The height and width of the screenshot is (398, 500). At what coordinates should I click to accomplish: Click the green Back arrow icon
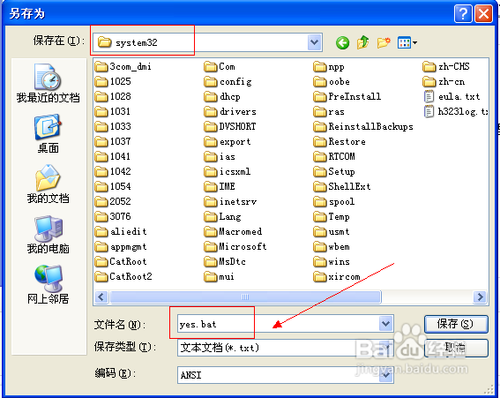pyautogui.click(x=343, y=43)
